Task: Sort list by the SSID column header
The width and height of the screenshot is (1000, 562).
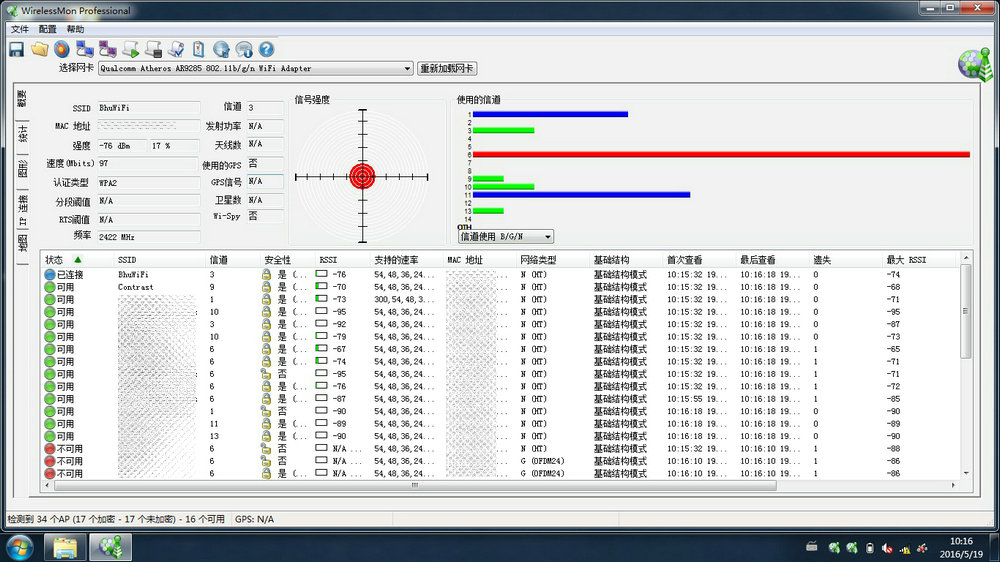Action: tap(159, 260)
